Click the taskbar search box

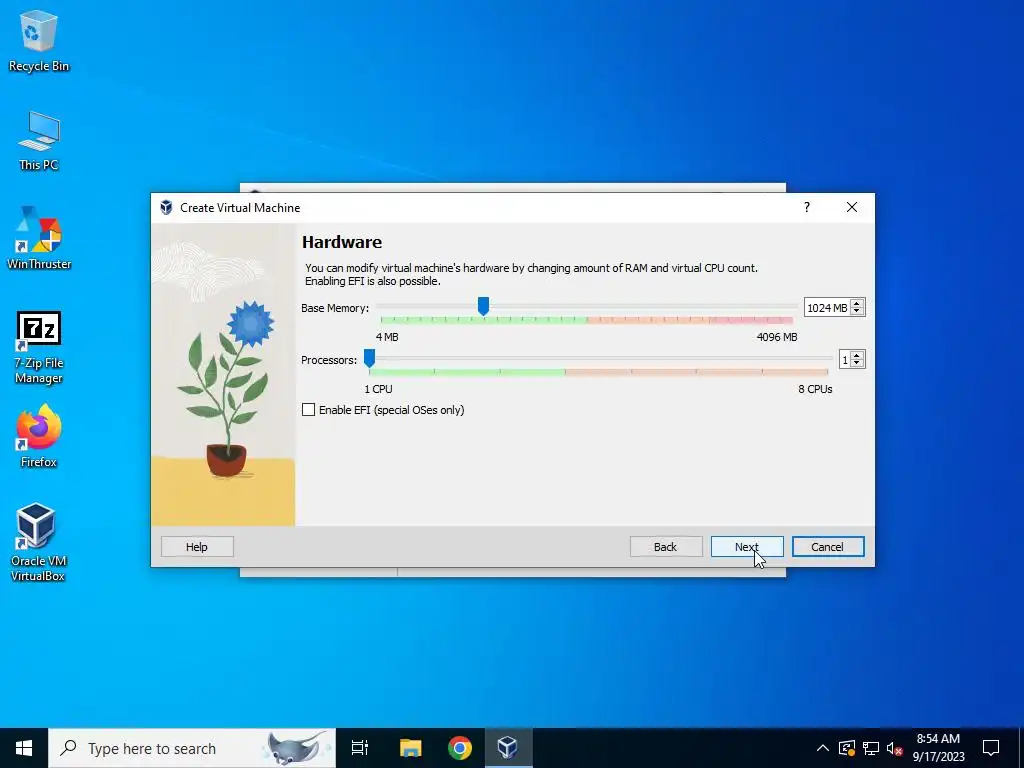(x=192, y=748)
